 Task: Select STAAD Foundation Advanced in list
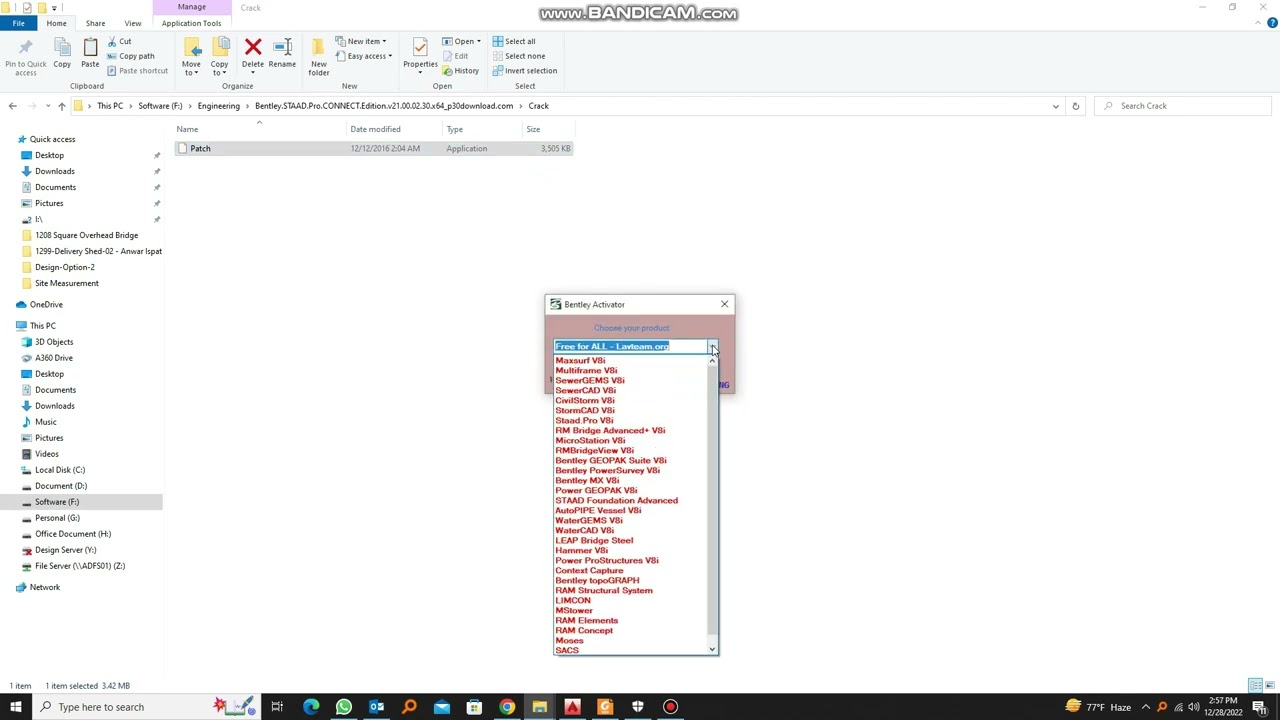616,501
